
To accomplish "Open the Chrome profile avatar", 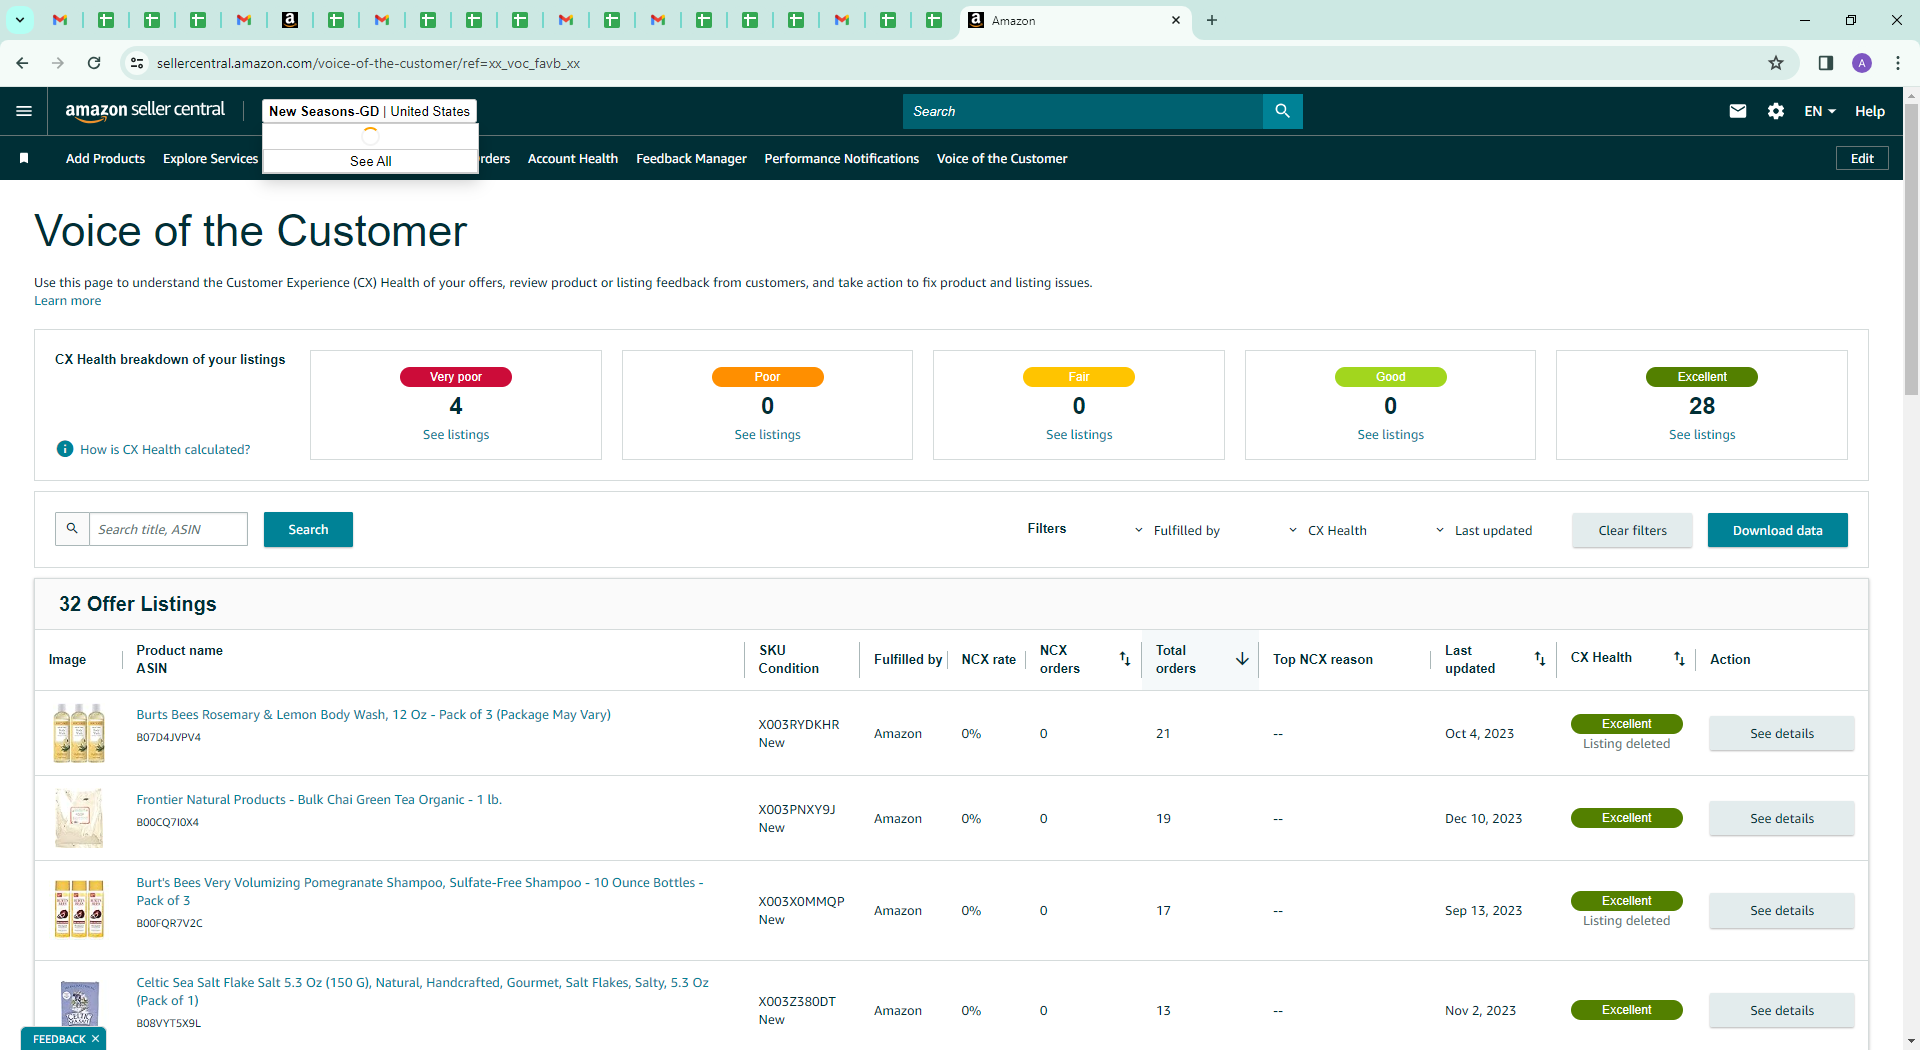I will 1862,63.
